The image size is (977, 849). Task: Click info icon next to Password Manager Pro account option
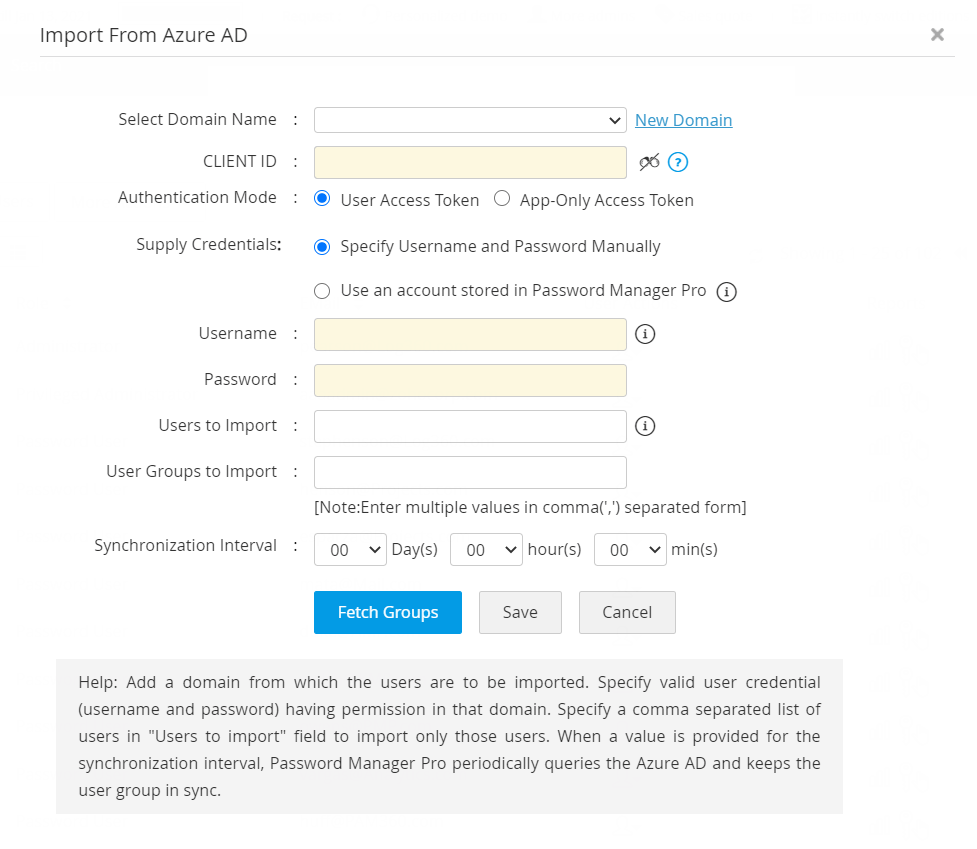727,292
